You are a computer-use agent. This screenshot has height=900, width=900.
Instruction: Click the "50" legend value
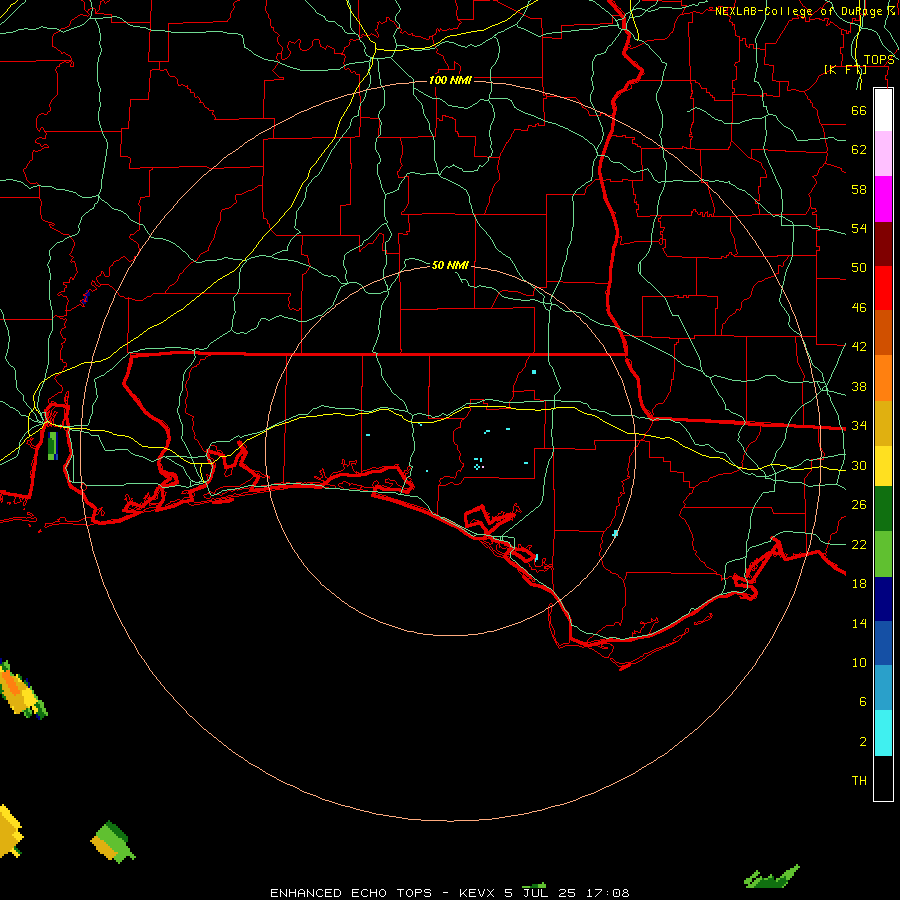pyautogui.click(x=859, y=268)
